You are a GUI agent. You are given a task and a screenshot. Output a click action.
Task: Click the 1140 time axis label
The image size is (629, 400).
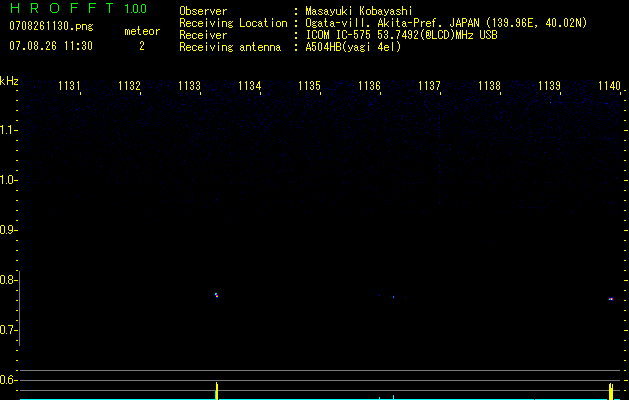609,86
